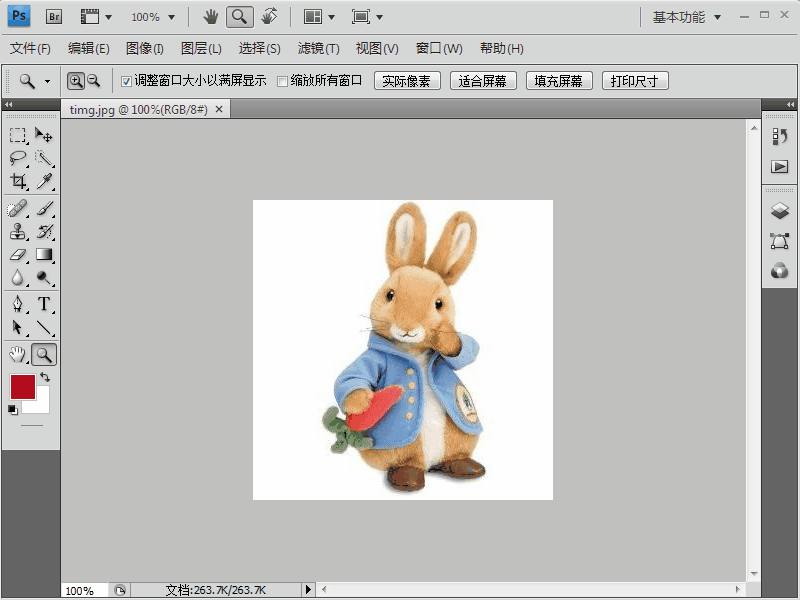800x600 pixels.
Task: Open the 图层(L) menu
Action: 201,48
